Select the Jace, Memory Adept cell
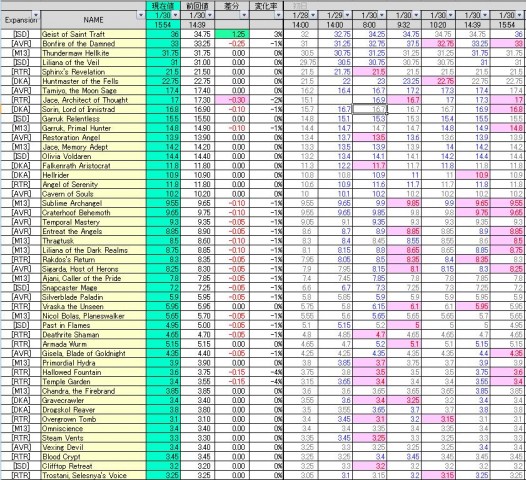 [93, 147]
